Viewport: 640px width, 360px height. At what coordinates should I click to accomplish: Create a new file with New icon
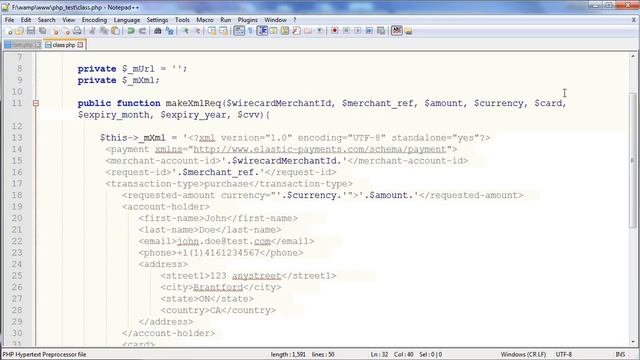coord(8,31)
